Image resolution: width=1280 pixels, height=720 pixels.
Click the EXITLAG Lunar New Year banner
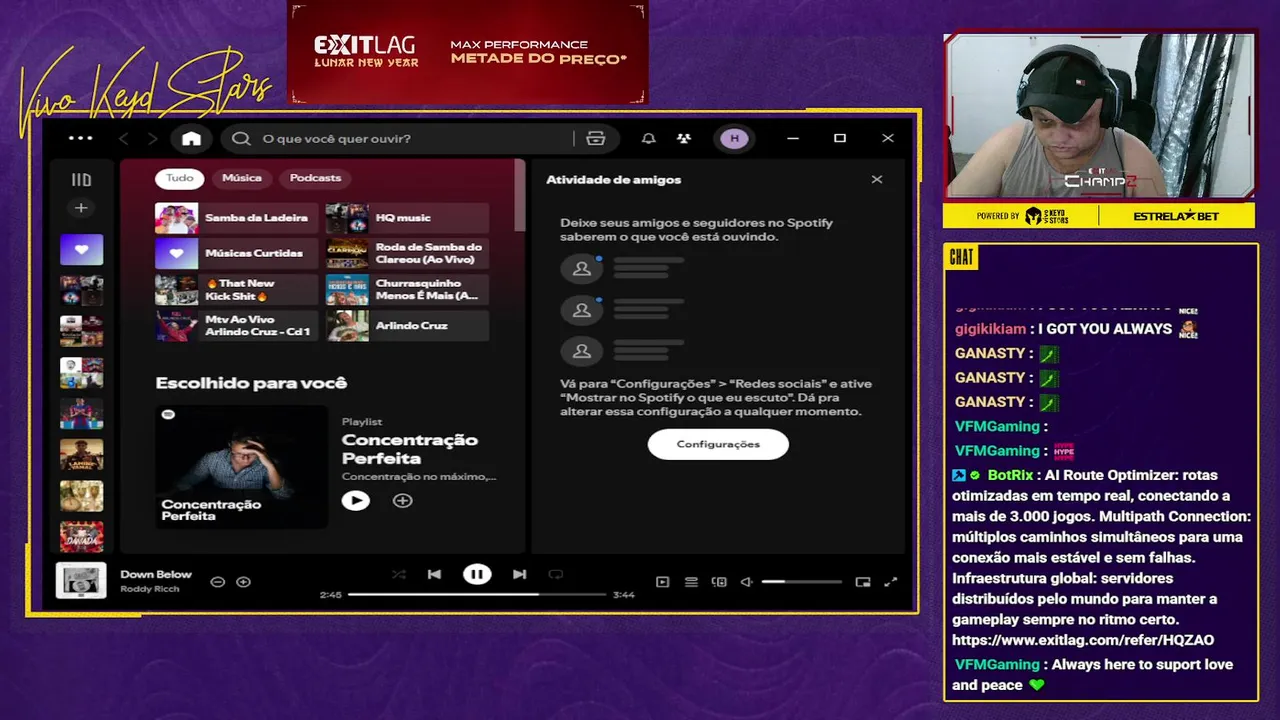[468, 52]
